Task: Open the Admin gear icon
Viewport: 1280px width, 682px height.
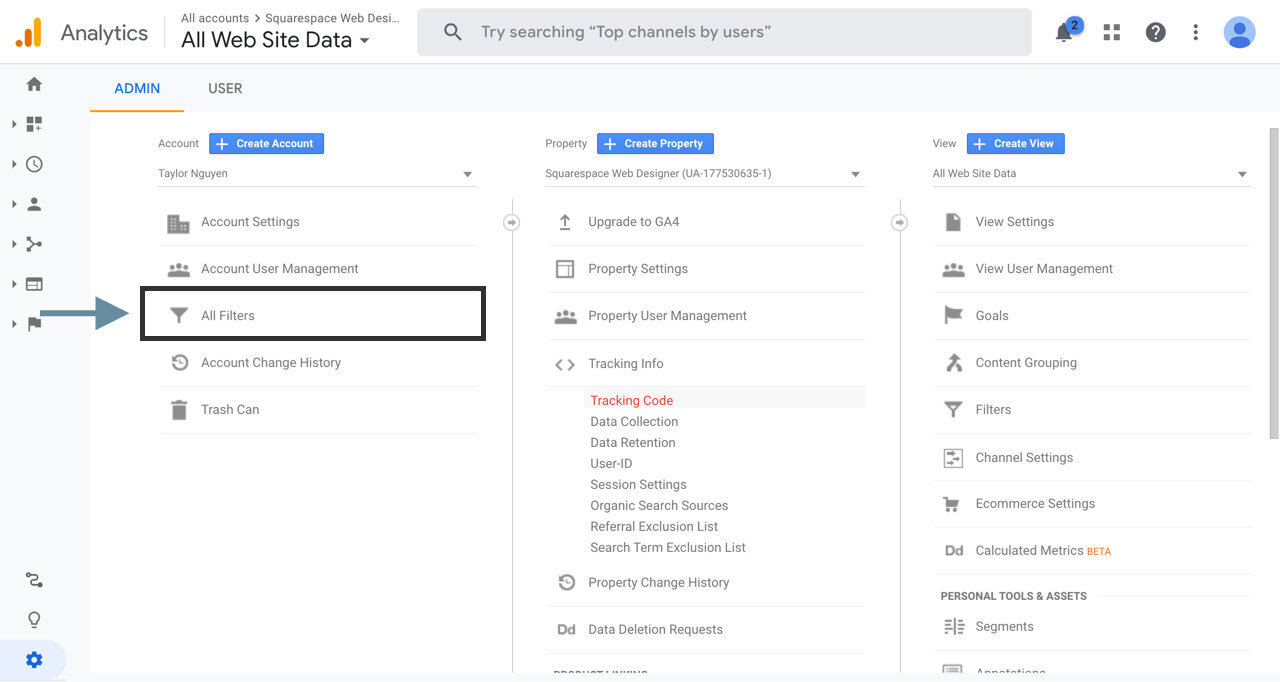Action: click(x=33, y=659)
